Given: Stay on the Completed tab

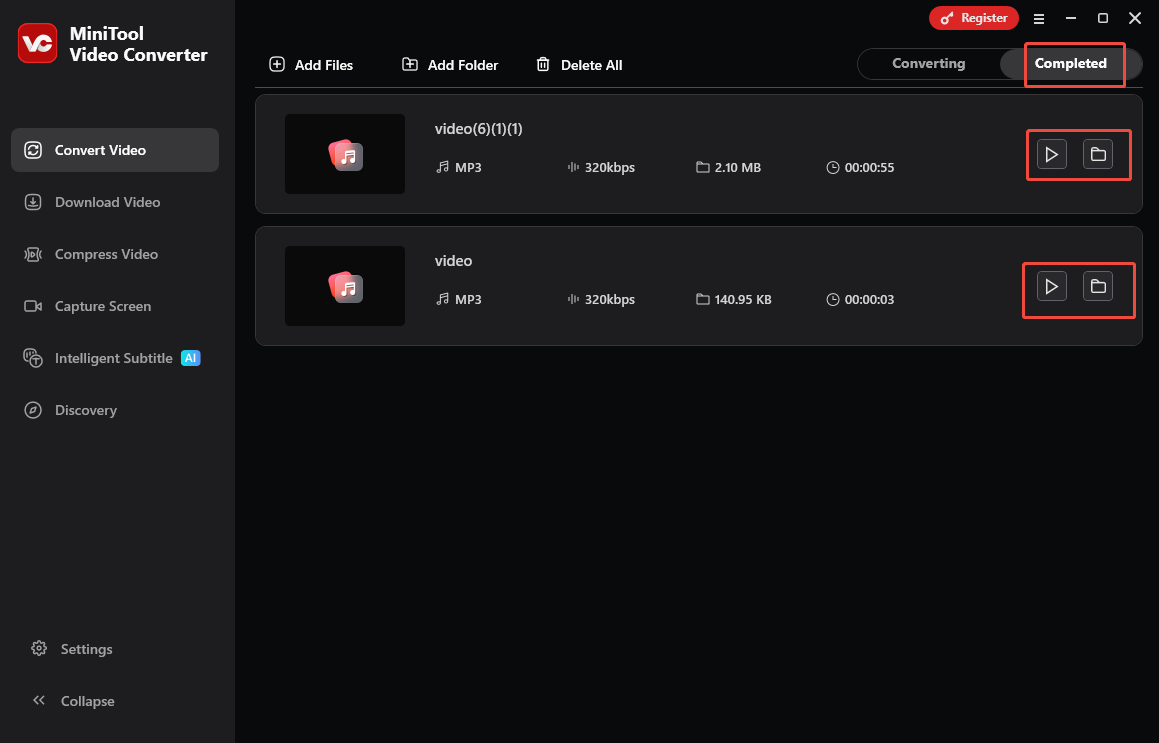Looking at the screenshot, I should [x=1071, y=63].
